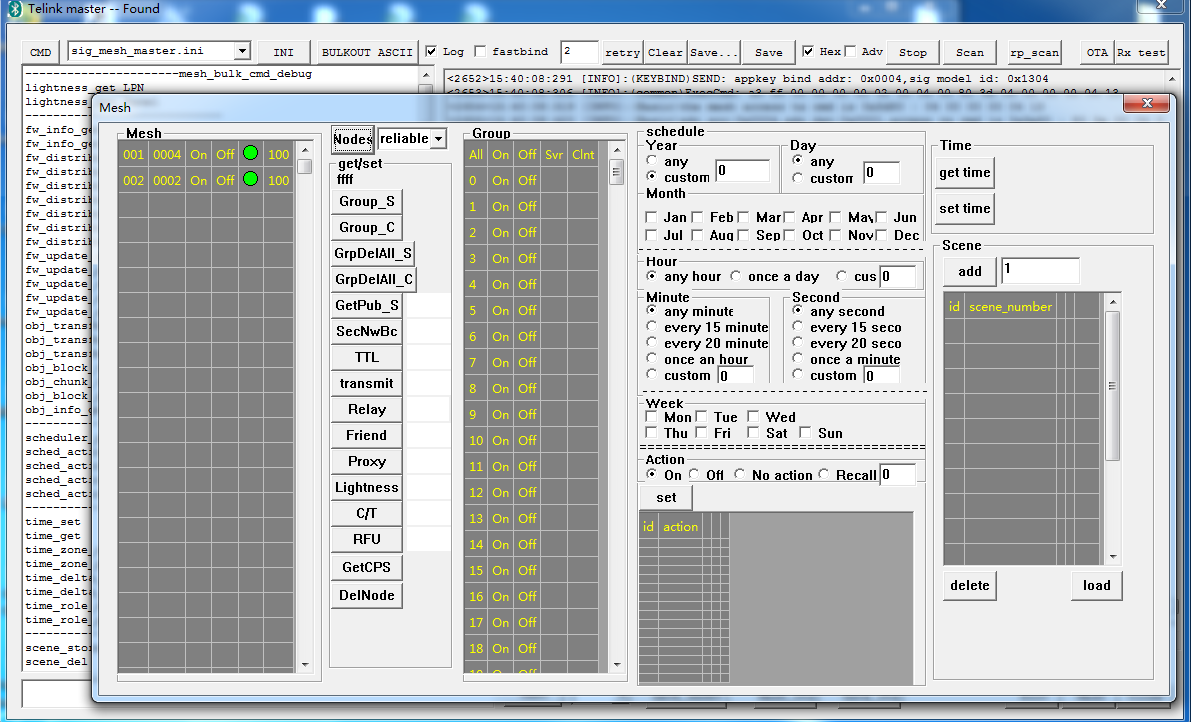Click On for group 5
1191x722 pixels.
click(x=500, y=311)
